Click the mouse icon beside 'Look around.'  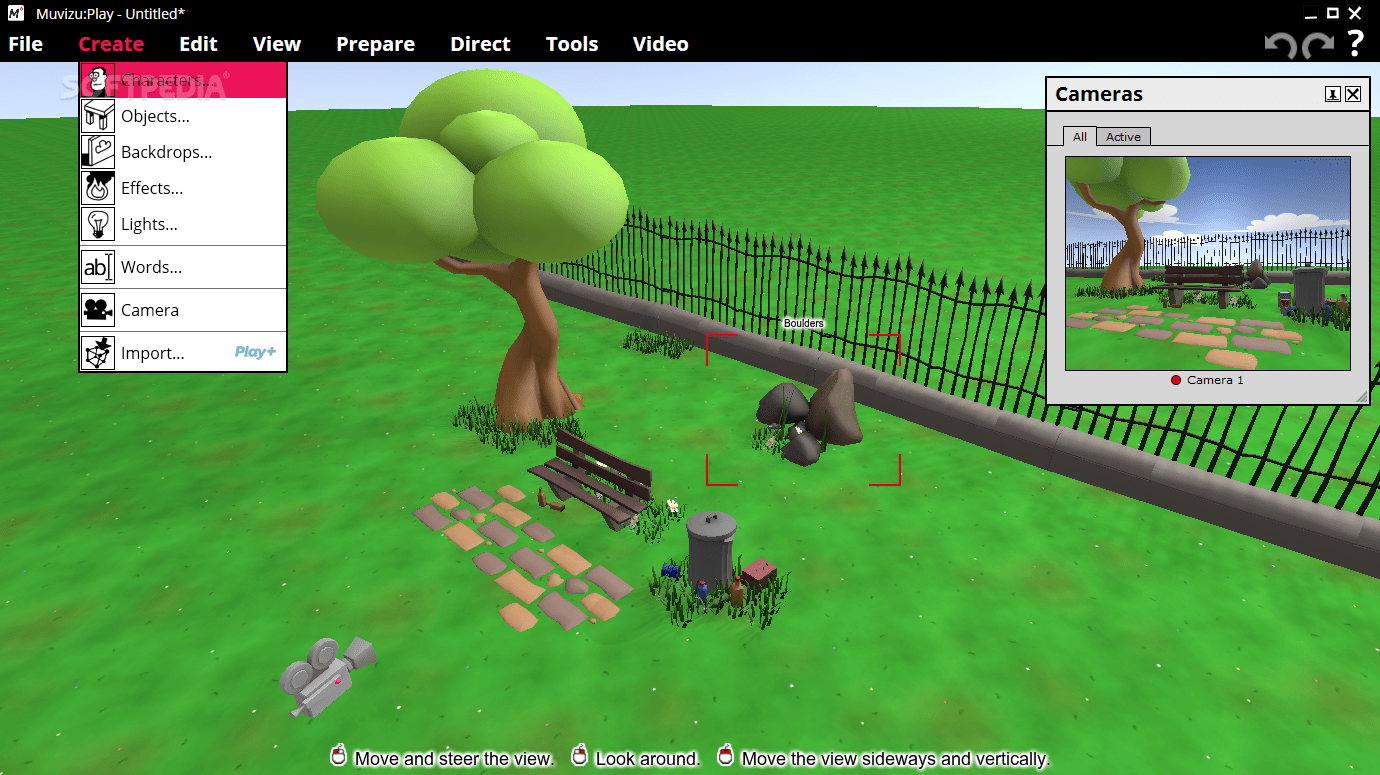tap(579, 755)
